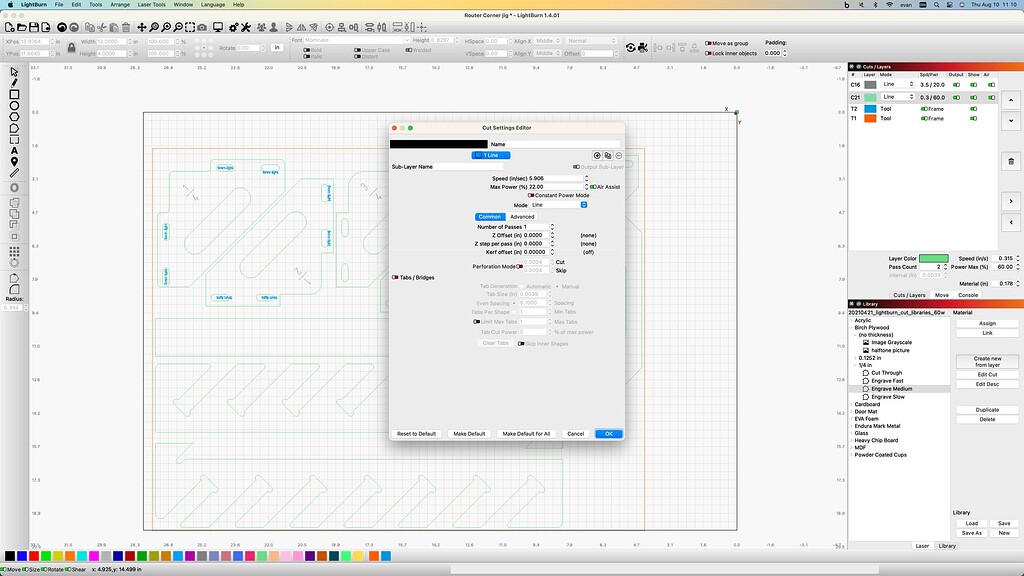Image resolution: width=1024 pixels, height=576 pixels.
Task: Toggle Air for layer C16
Action: click(x=991, y=85)
